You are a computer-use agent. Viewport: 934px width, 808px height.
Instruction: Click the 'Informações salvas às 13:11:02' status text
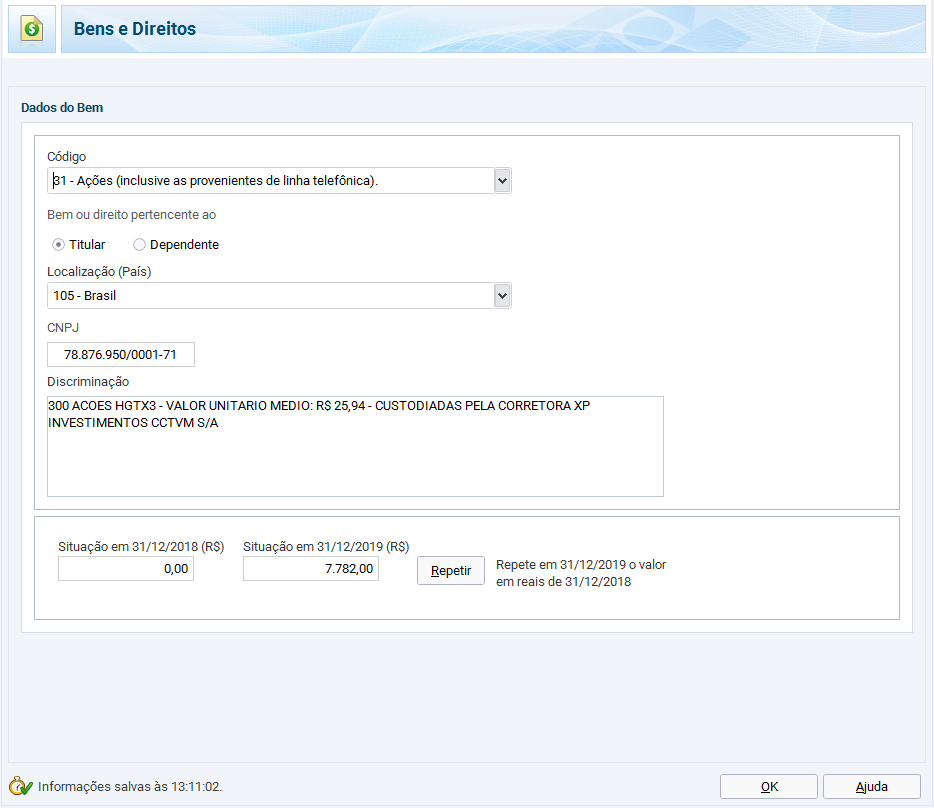[x=130, y=787]
